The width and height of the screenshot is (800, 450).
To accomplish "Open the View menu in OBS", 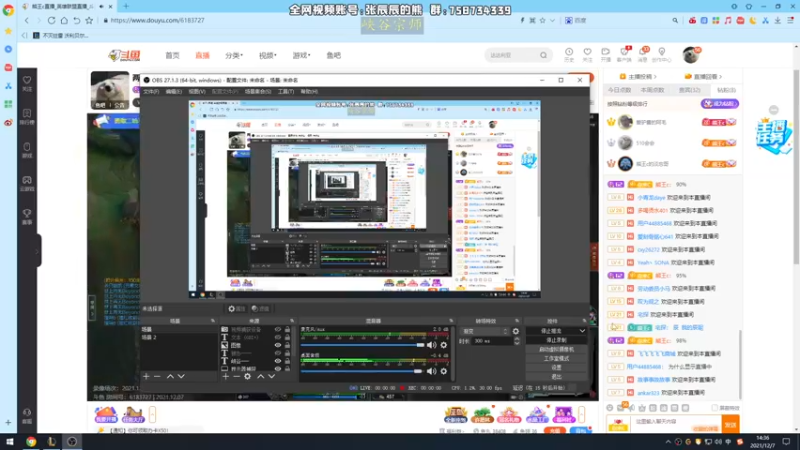I will (x=197, y=92).
